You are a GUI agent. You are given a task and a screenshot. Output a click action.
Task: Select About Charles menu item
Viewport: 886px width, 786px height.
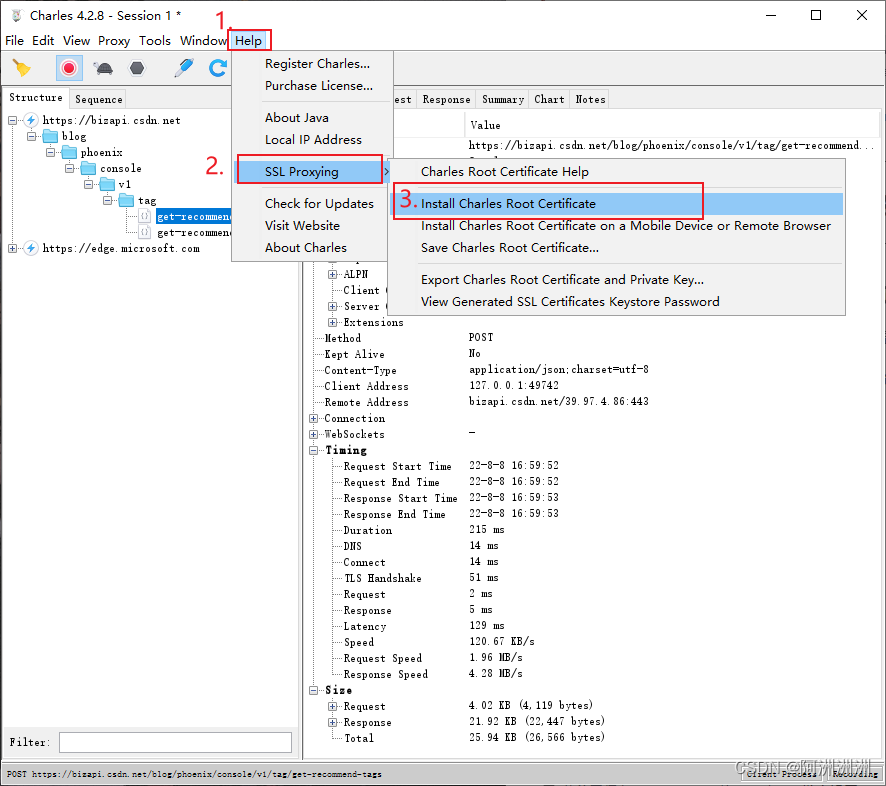pos(306,248)
